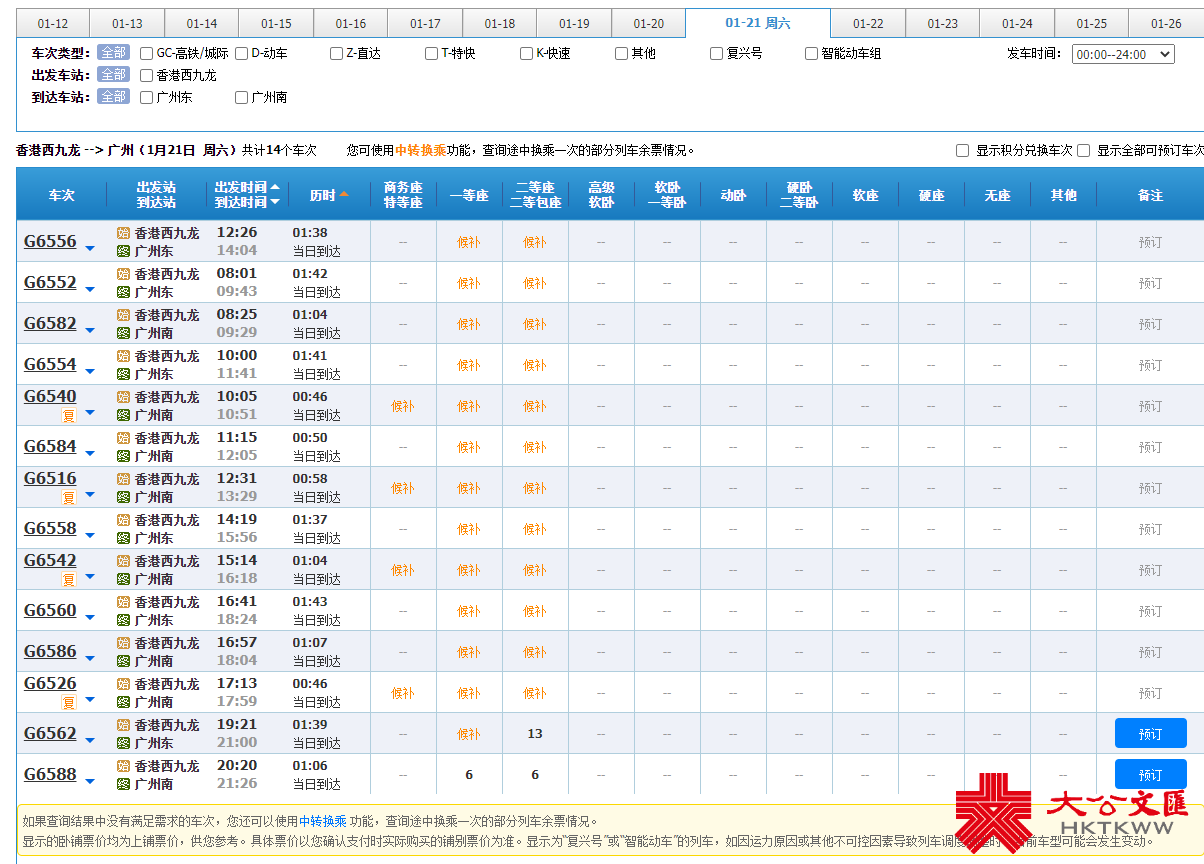
Task: Check the 广州南 arrival station filter
Action: click(x=242, y=97)
